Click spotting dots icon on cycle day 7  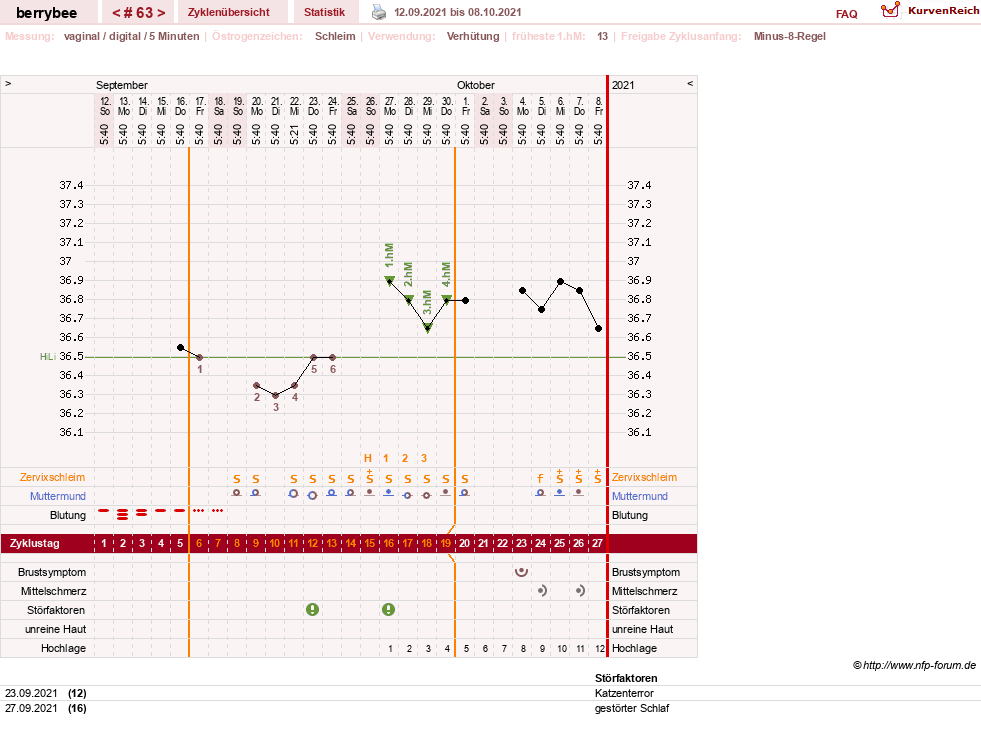pos(218,511)
